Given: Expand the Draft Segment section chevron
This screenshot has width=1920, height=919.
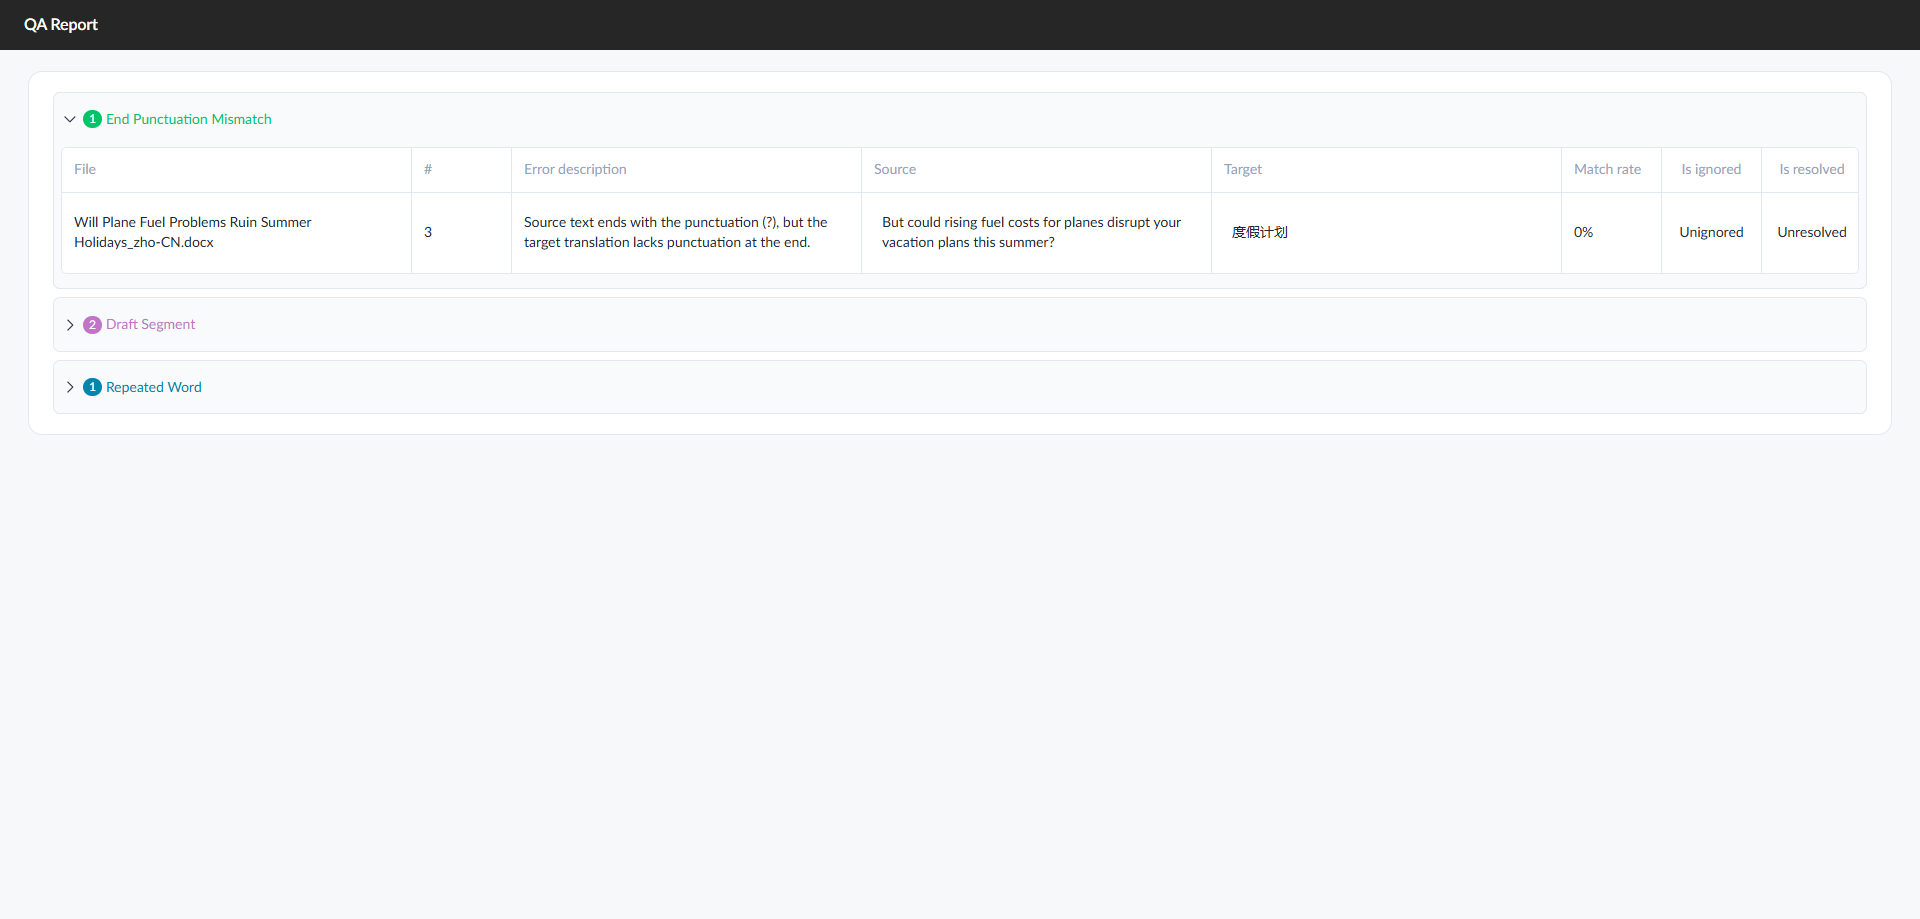Looking at the screenshot, I should pos(70,325).
